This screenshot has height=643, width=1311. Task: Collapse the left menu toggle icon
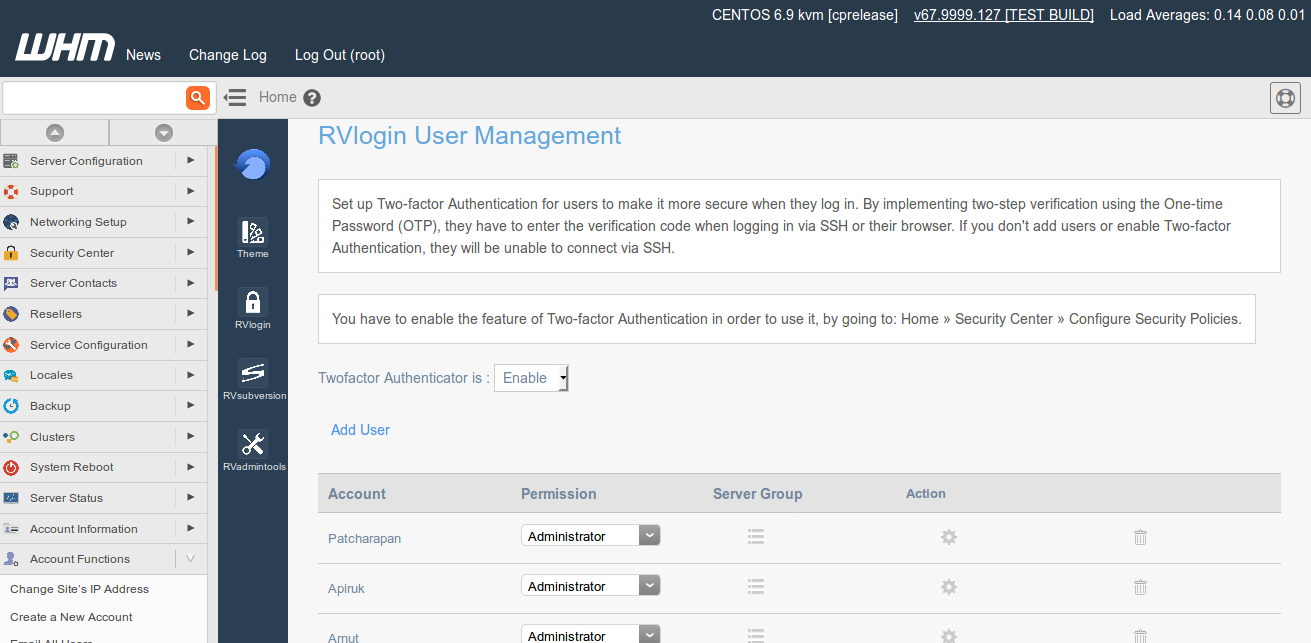[235, 97]
